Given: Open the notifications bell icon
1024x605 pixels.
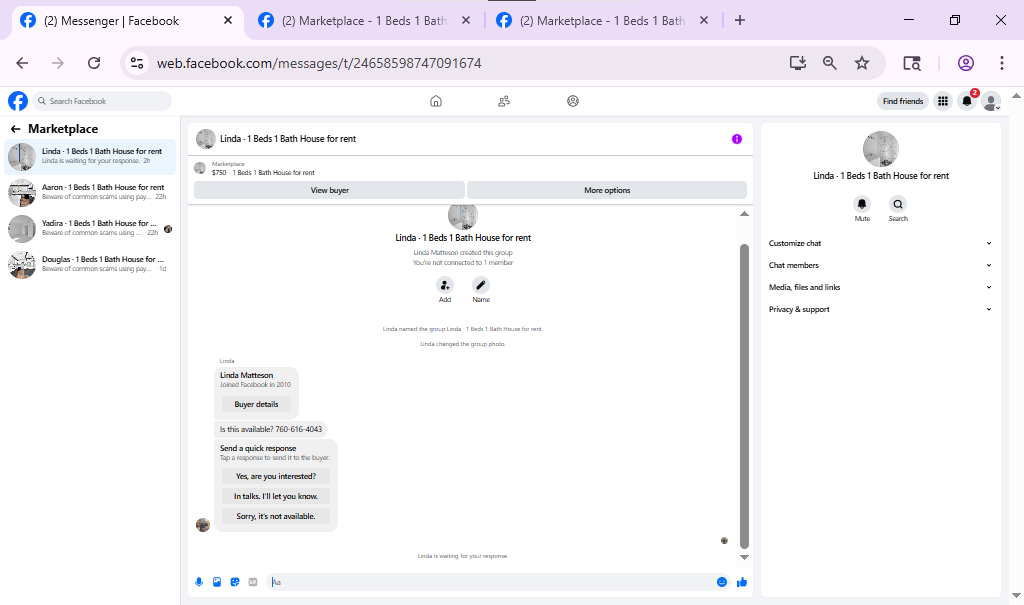Looking at the screenshot, I should click(967, 101).
